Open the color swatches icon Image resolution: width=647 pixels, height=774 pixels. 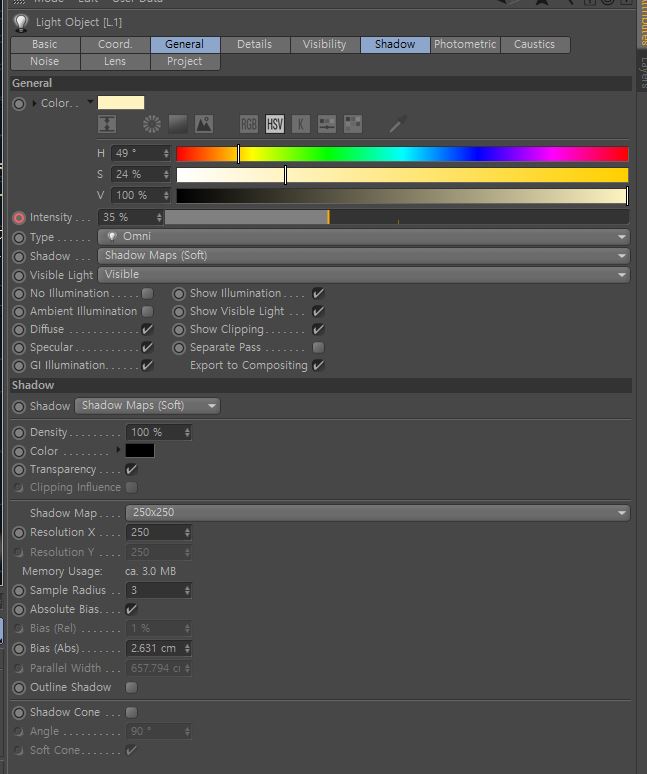point(353,124)
